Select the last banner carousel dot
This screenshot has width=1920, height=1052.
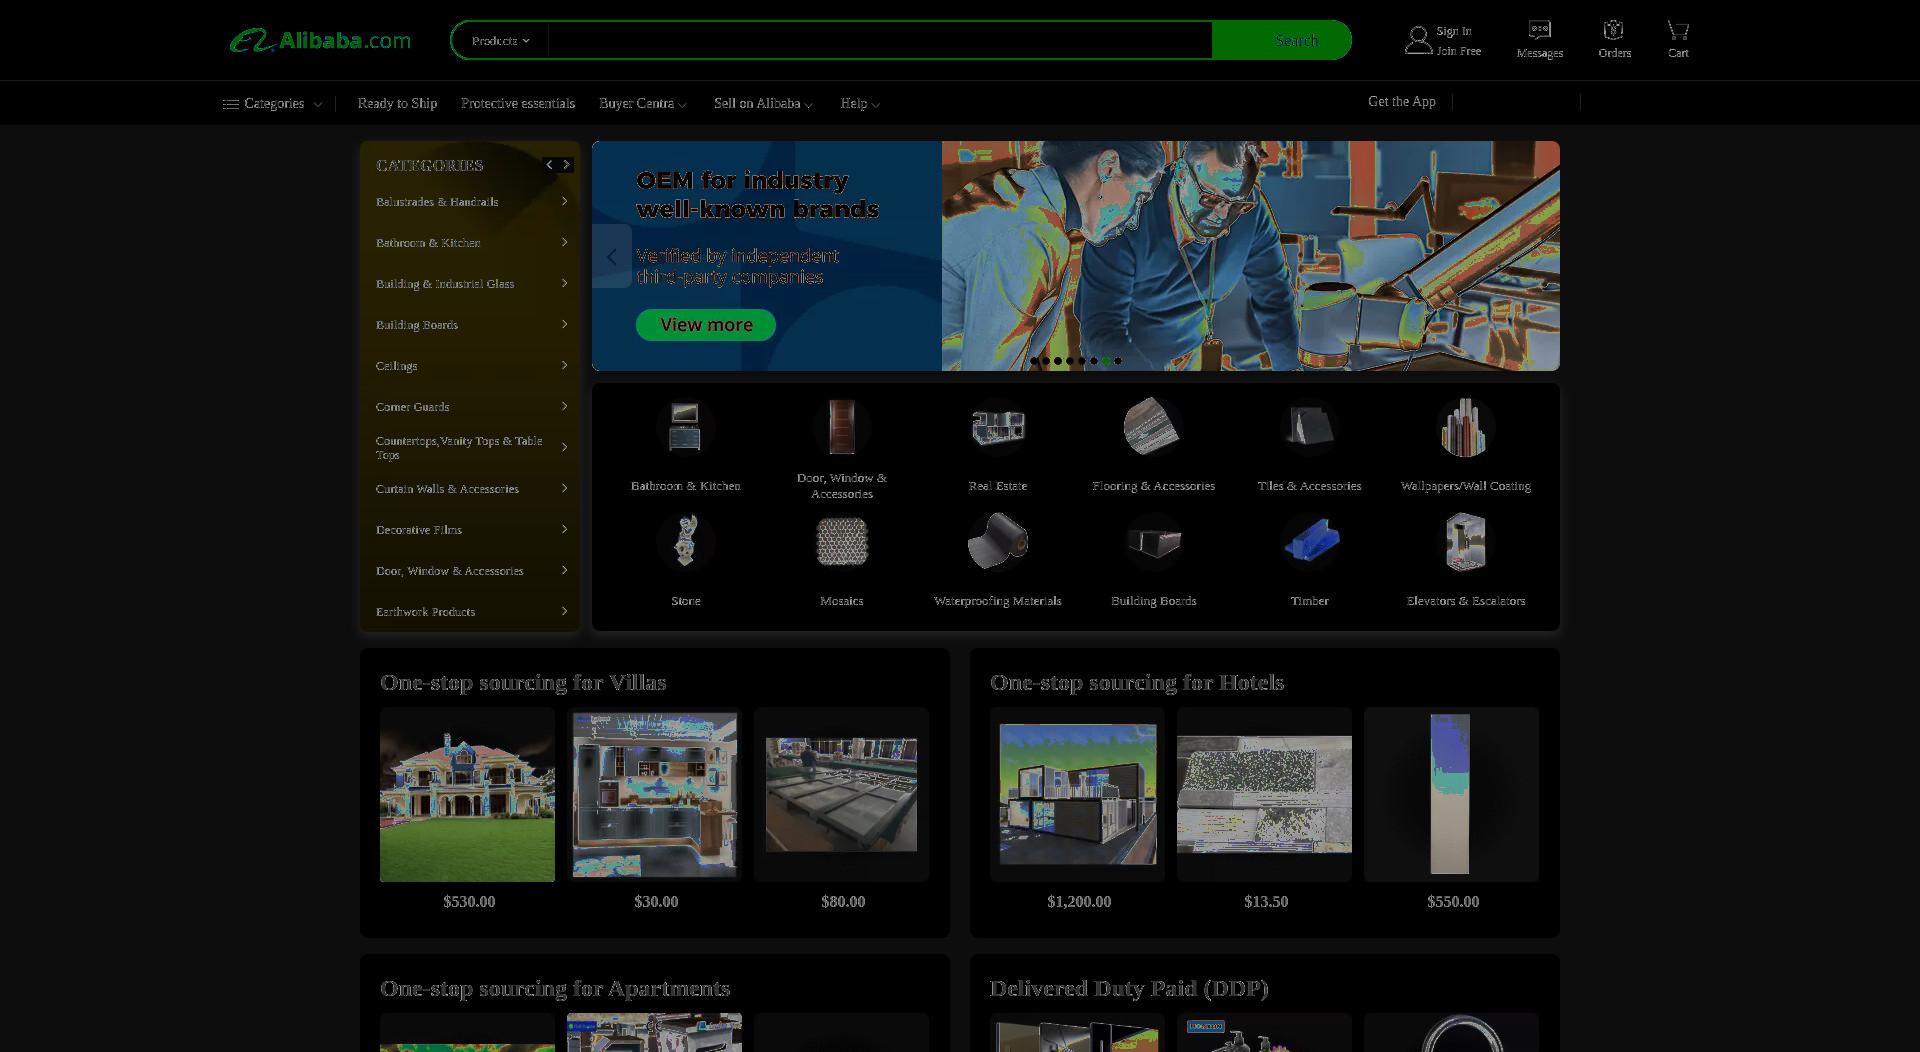[1118, 361]
